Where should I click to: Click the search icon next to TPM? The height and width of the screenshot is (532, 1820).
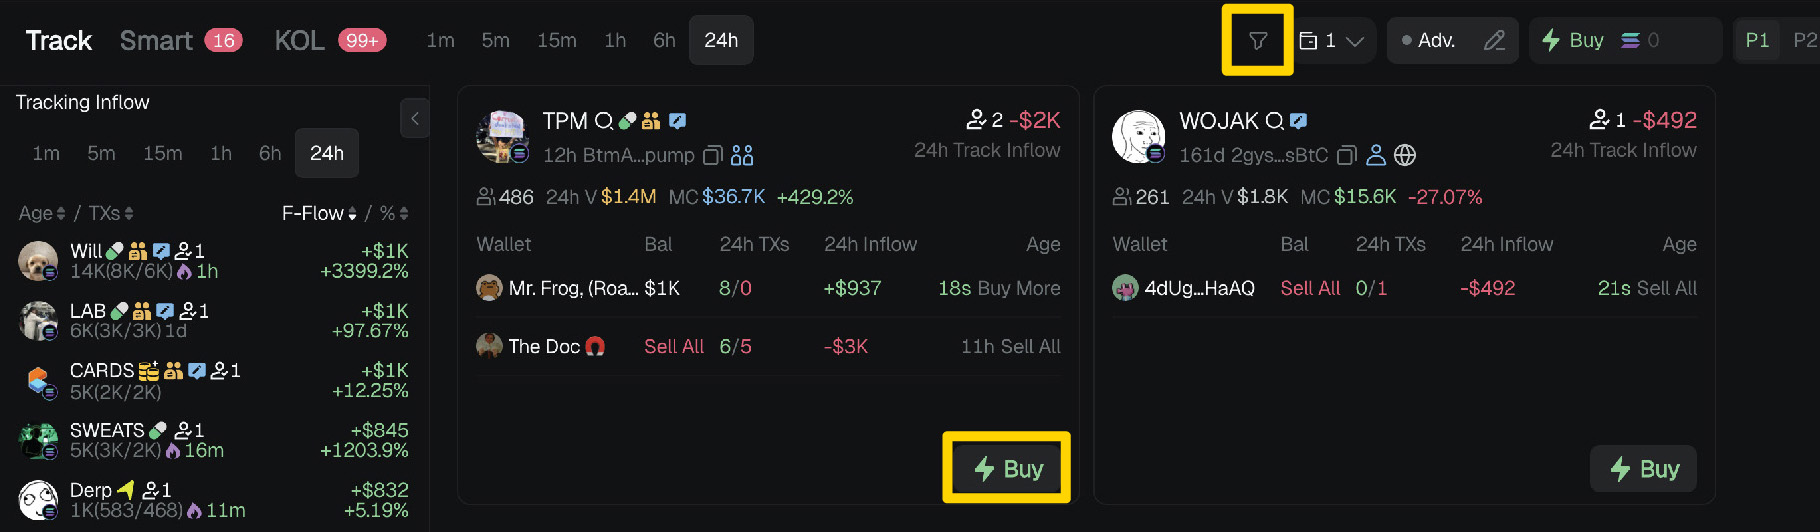pyautogui.click(x=604, y=121)
